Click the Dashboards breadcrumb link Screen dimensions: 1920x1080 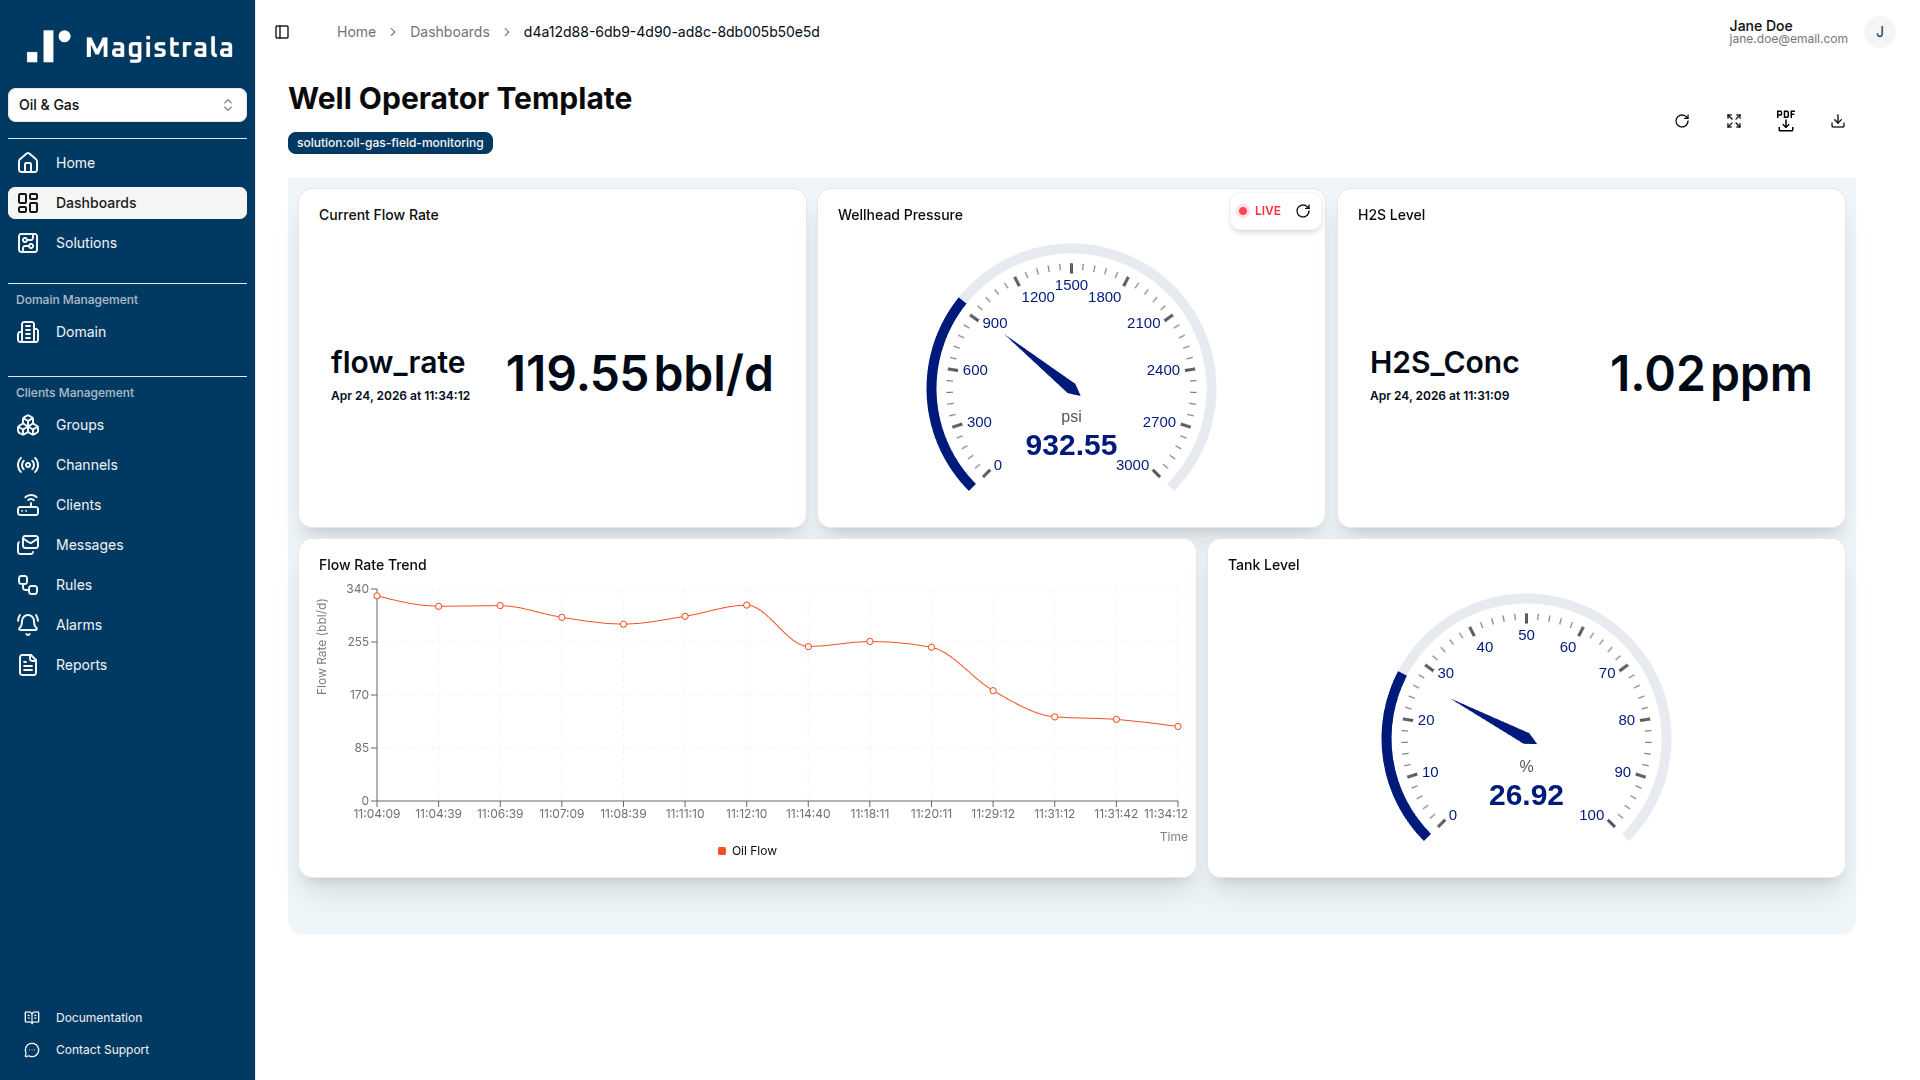tap(449, 31)
